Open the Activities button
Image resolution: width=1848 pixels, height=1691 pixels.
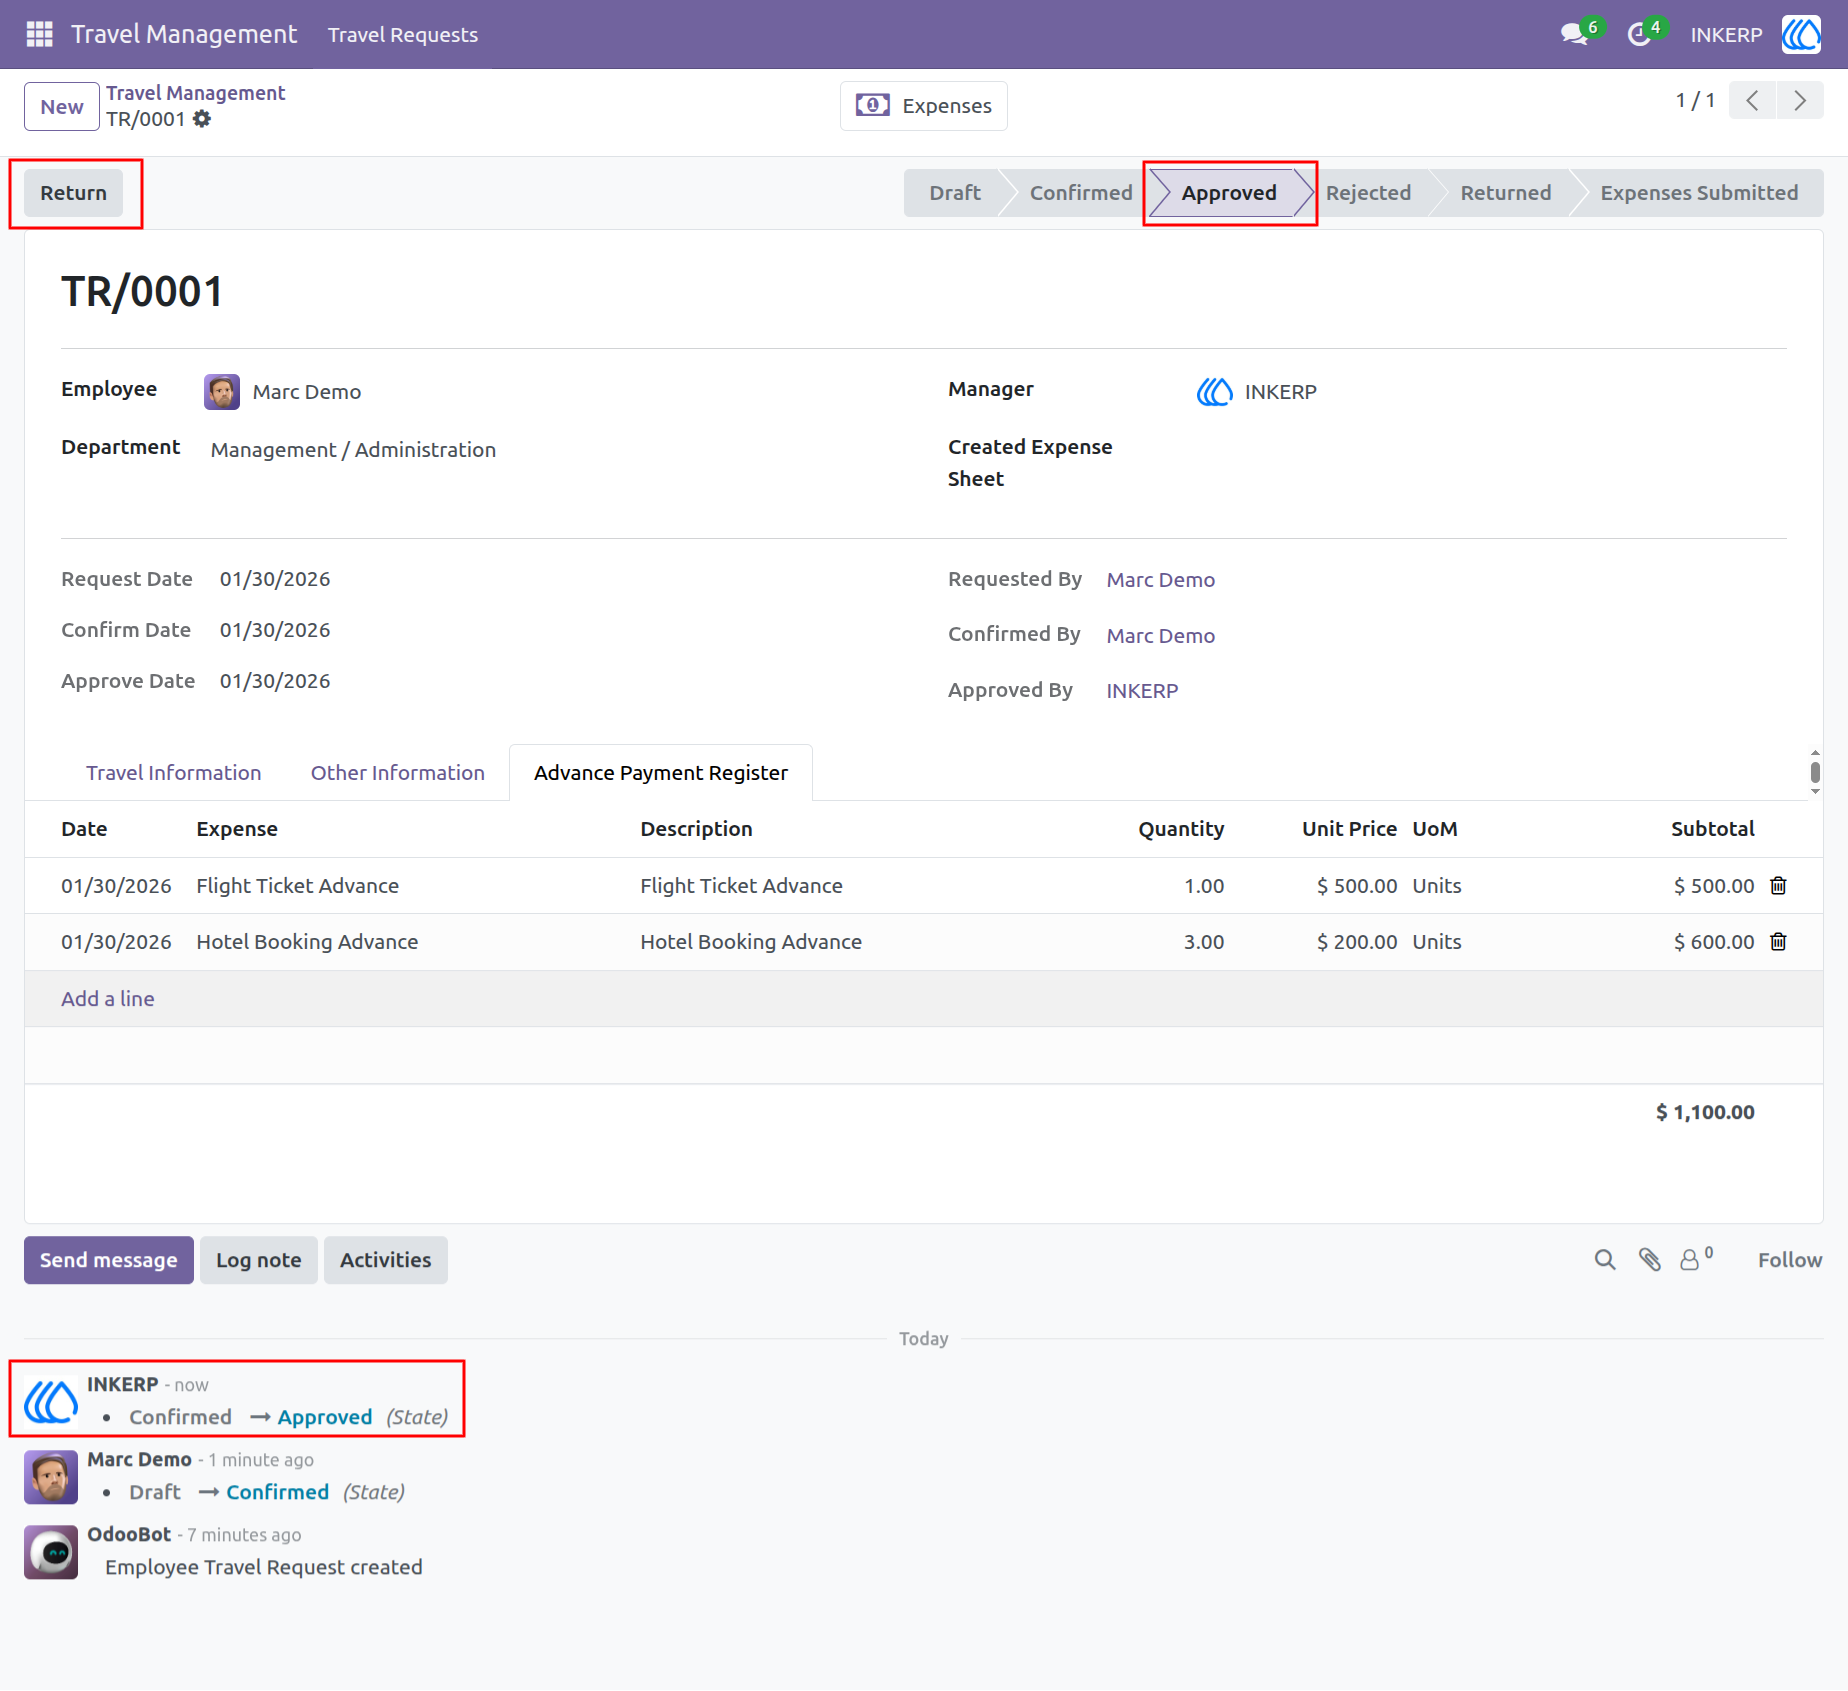tap(386, 1260)
